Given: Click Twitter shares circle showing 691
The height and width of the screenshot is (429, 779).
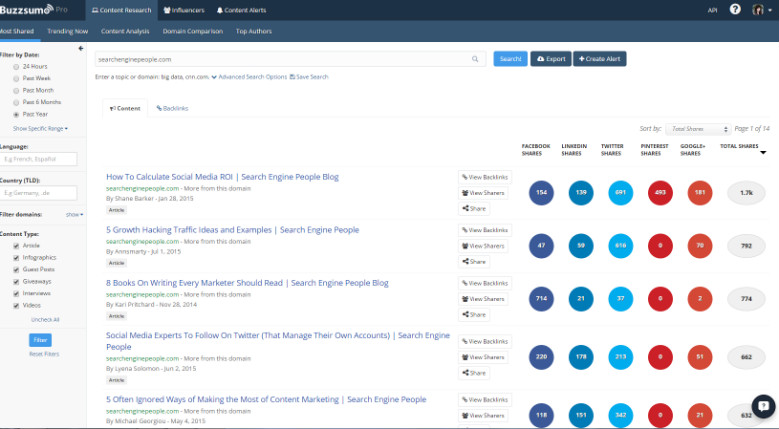Looking at the screenshot, I should (x=620, y=191).
